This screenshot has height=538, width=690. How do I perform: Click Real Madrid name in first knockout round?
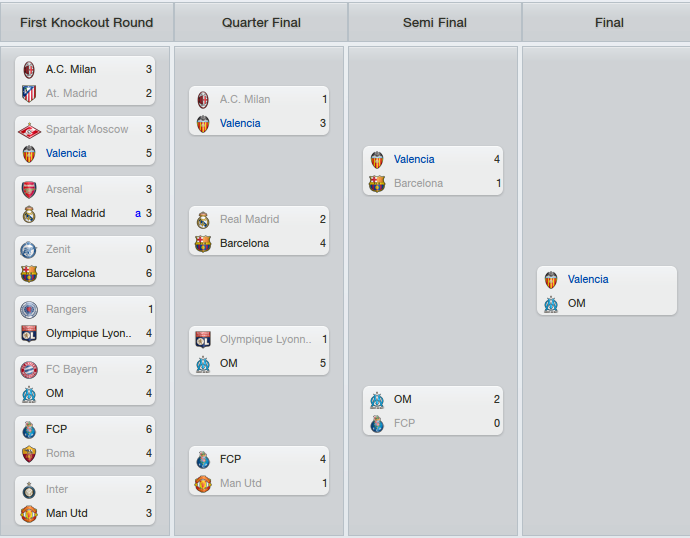[76, 213]
